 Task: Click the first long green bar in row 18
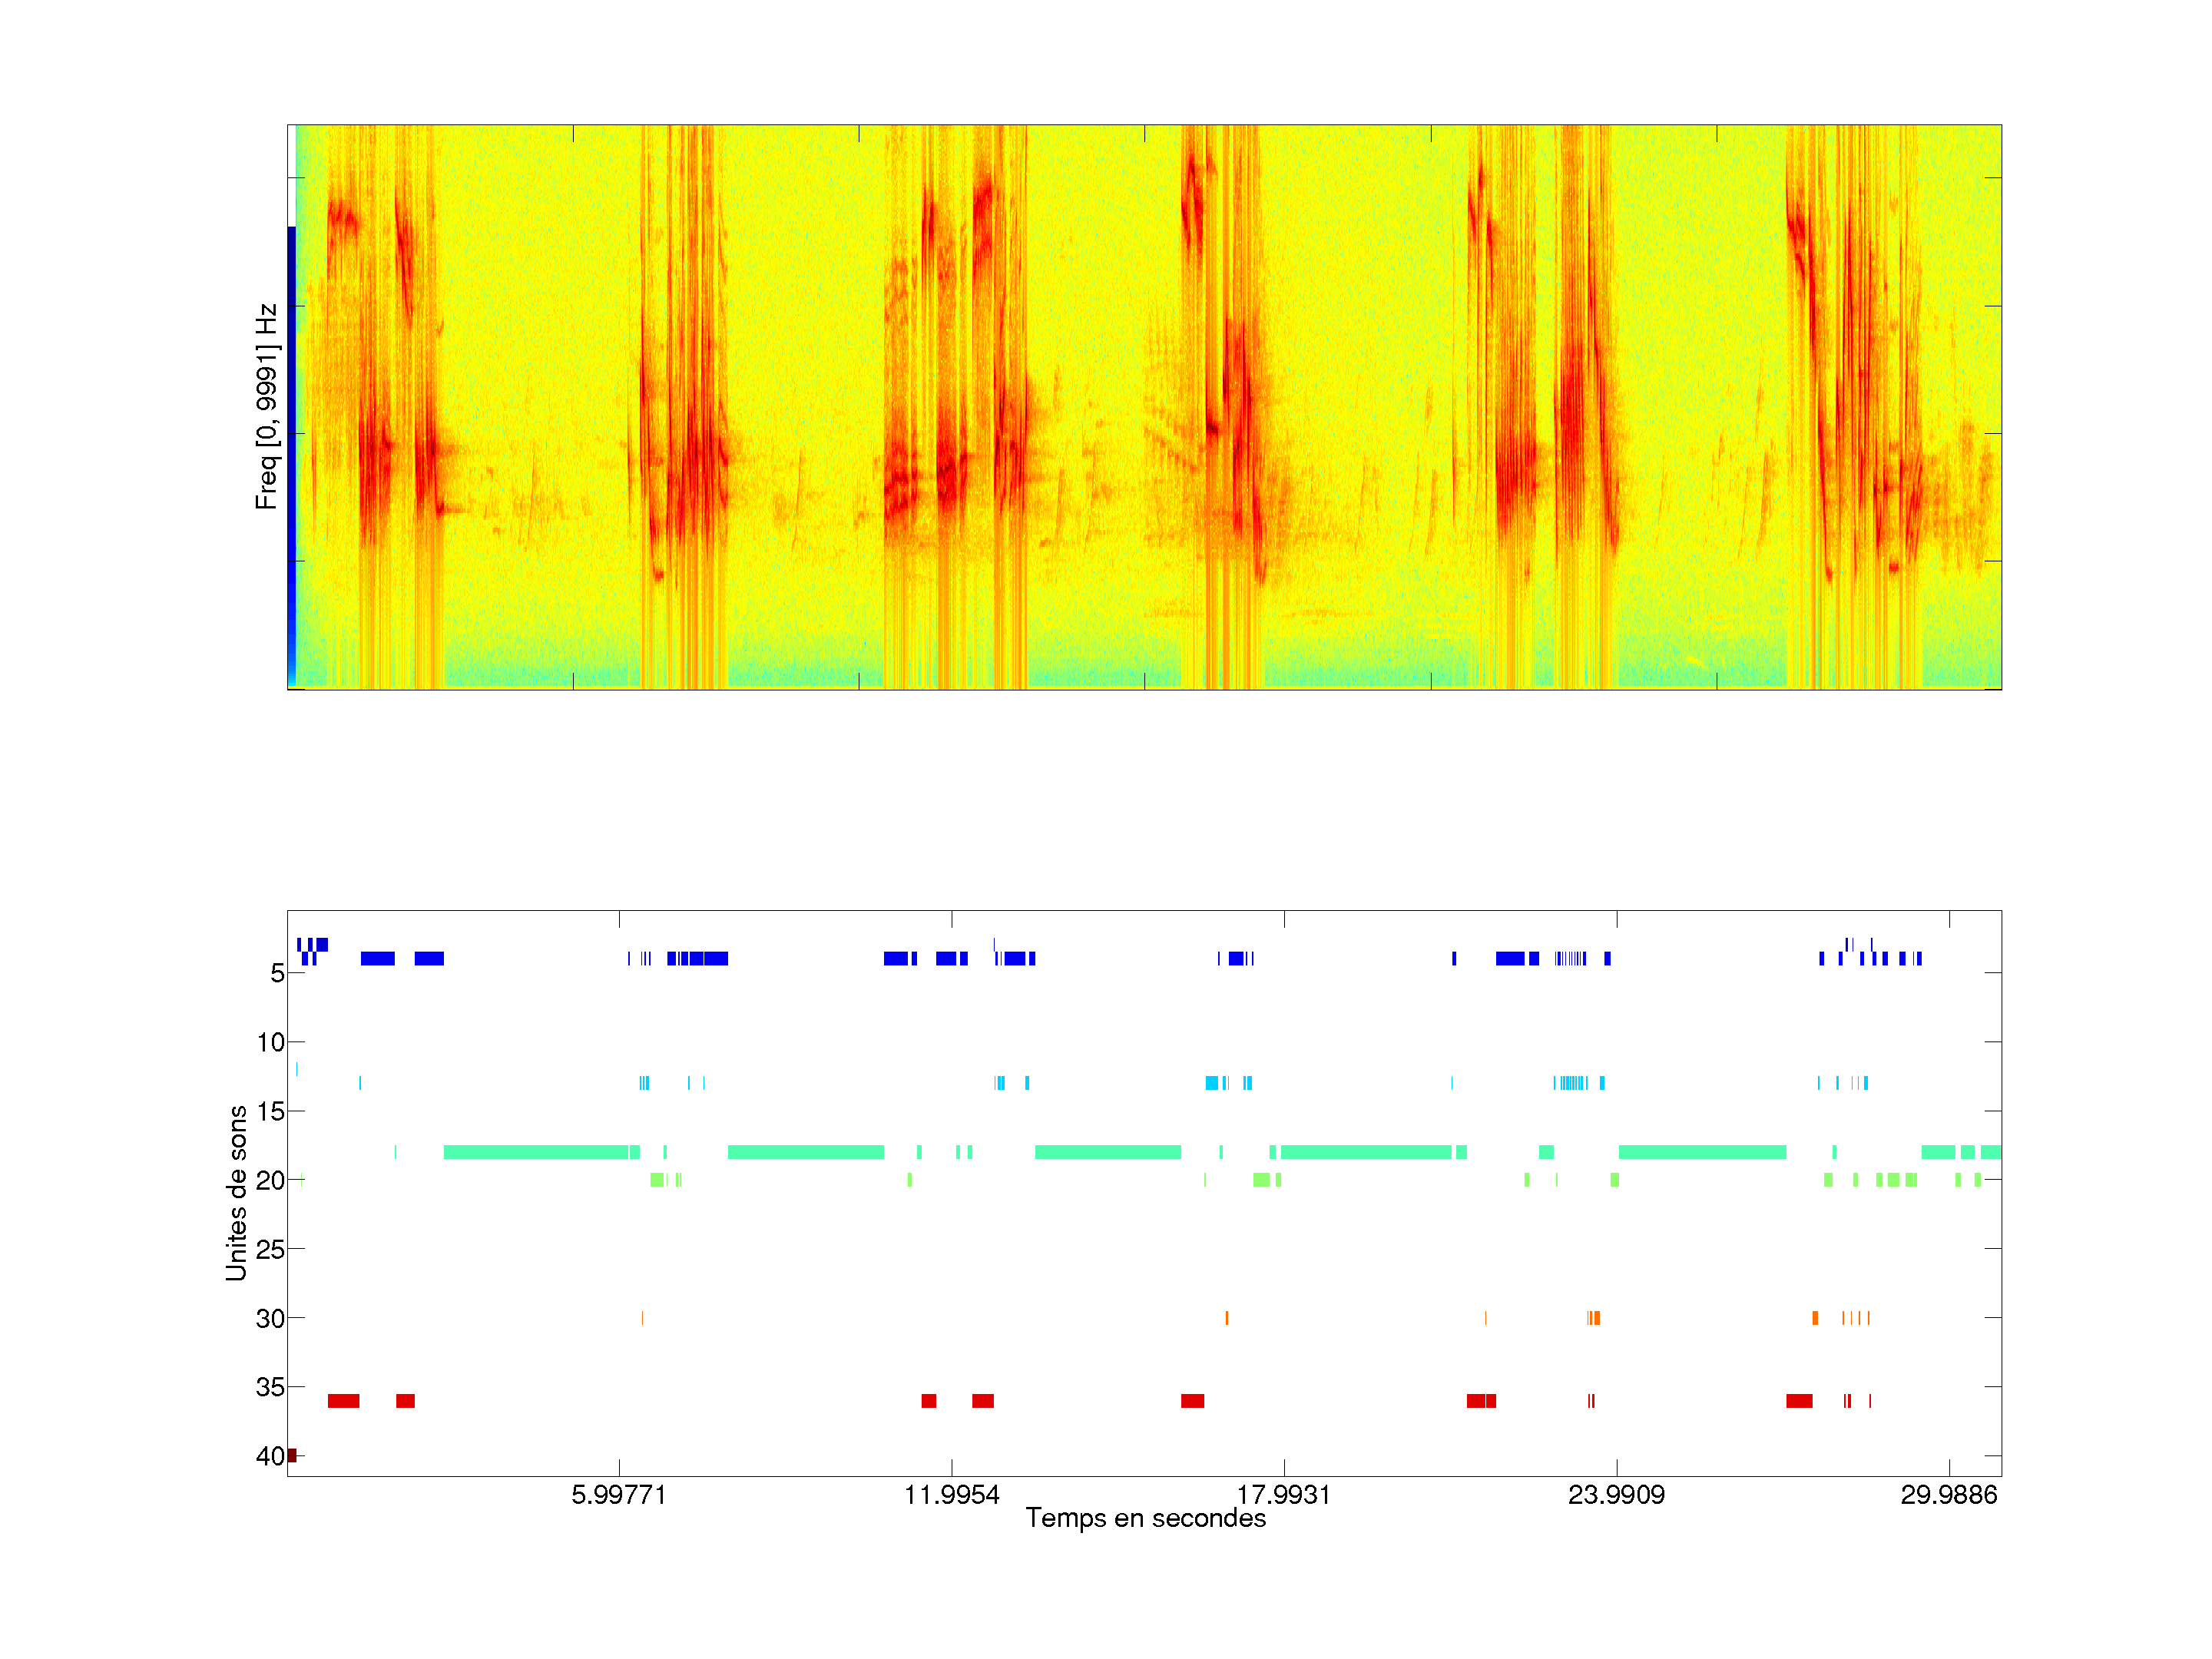(535, 1152)
